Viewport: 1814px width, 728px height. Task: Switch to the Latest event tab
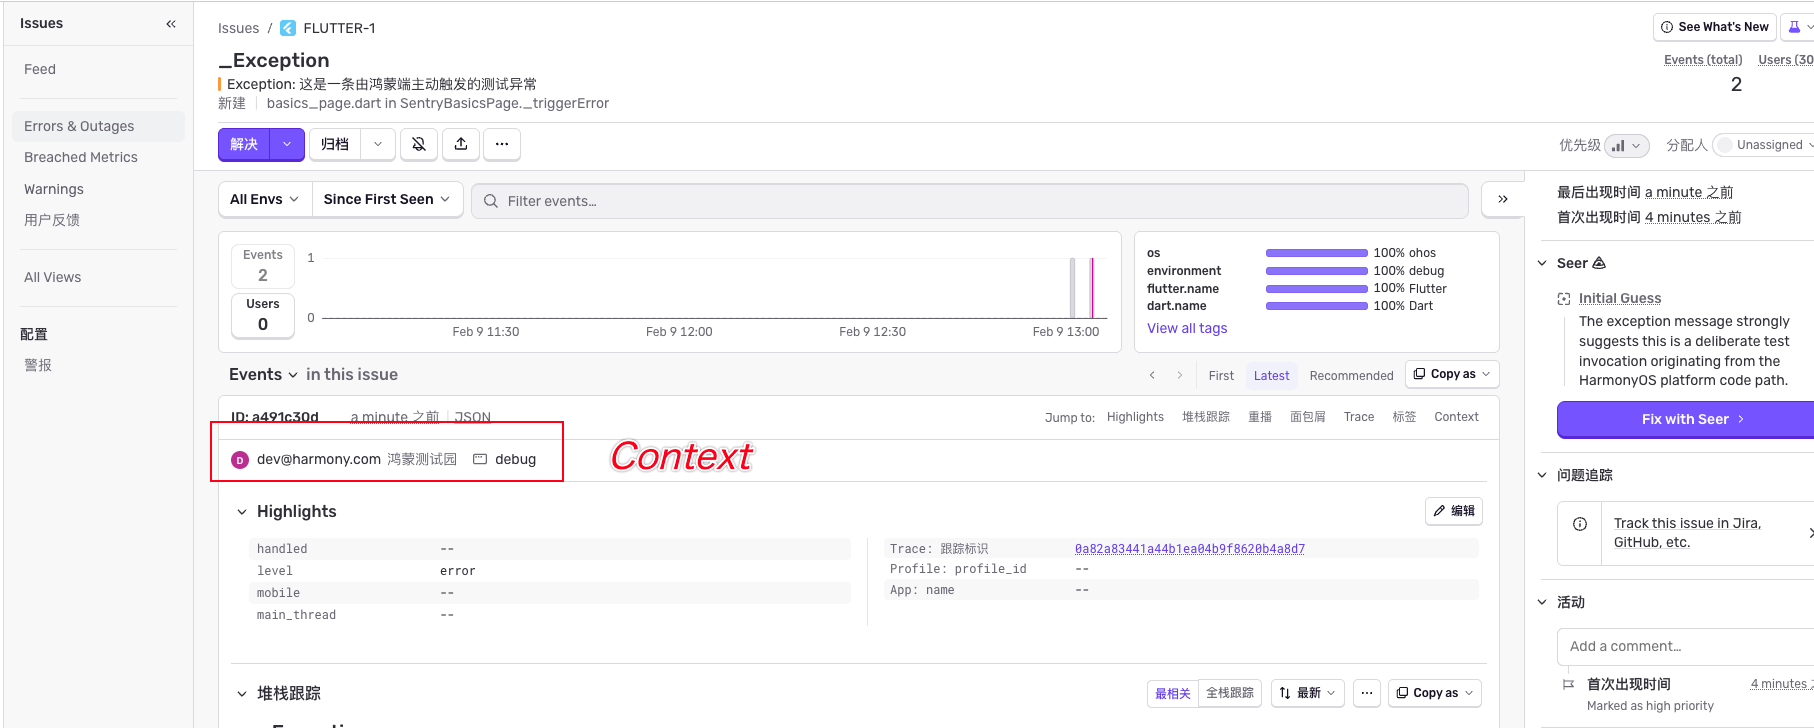click(1271, 375)
